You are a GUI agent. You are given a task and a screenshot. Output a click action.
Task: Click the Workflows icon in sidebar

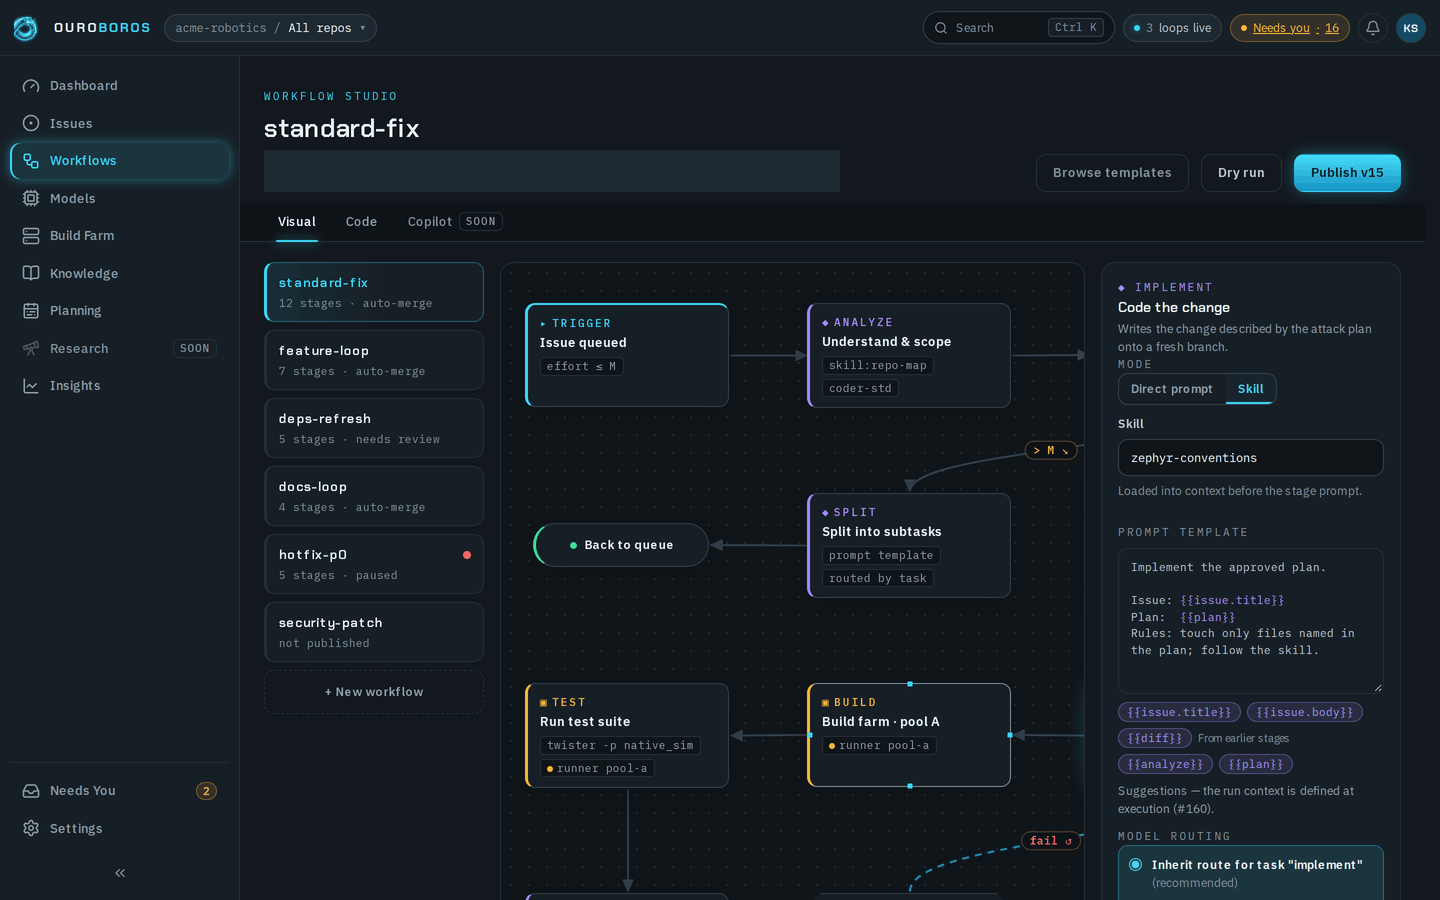pyautogui.click(x=31, y=161)
